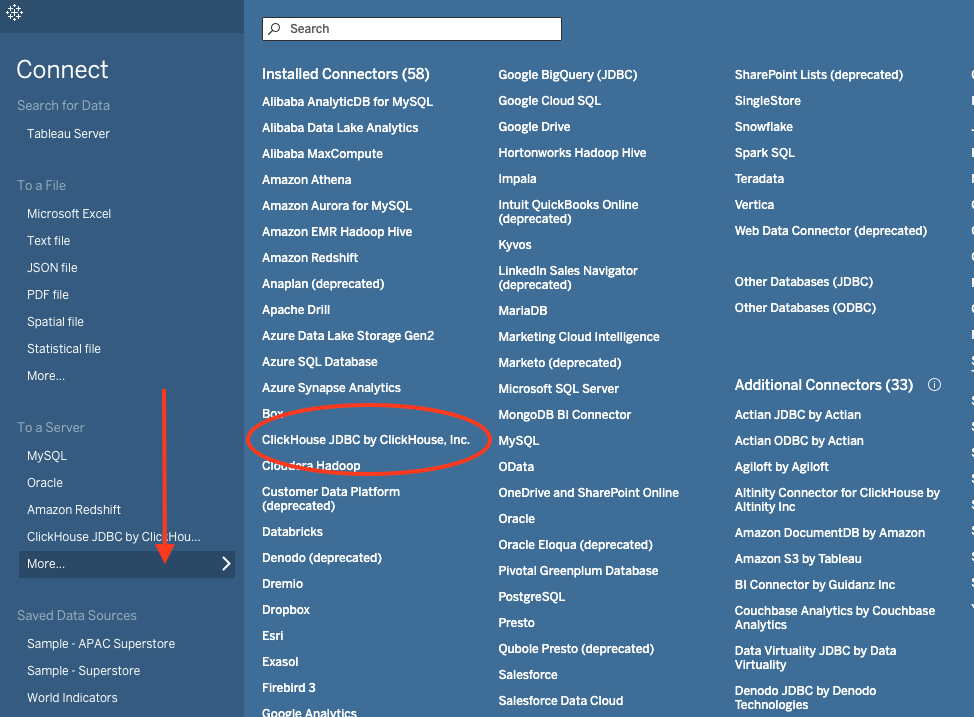
Task: Focus the connector Search field
Action: (420, 29)
